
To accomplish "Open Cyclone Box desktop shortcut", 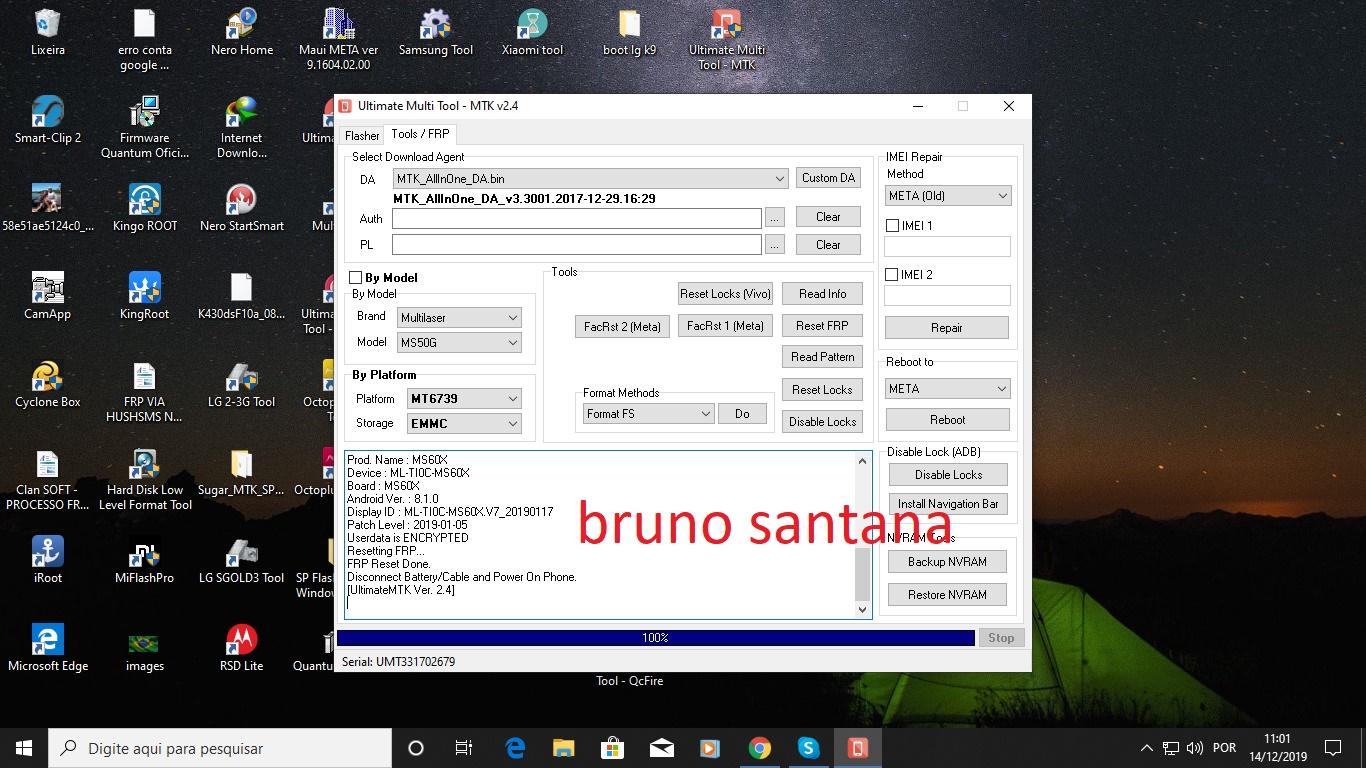I will (47, 385).
